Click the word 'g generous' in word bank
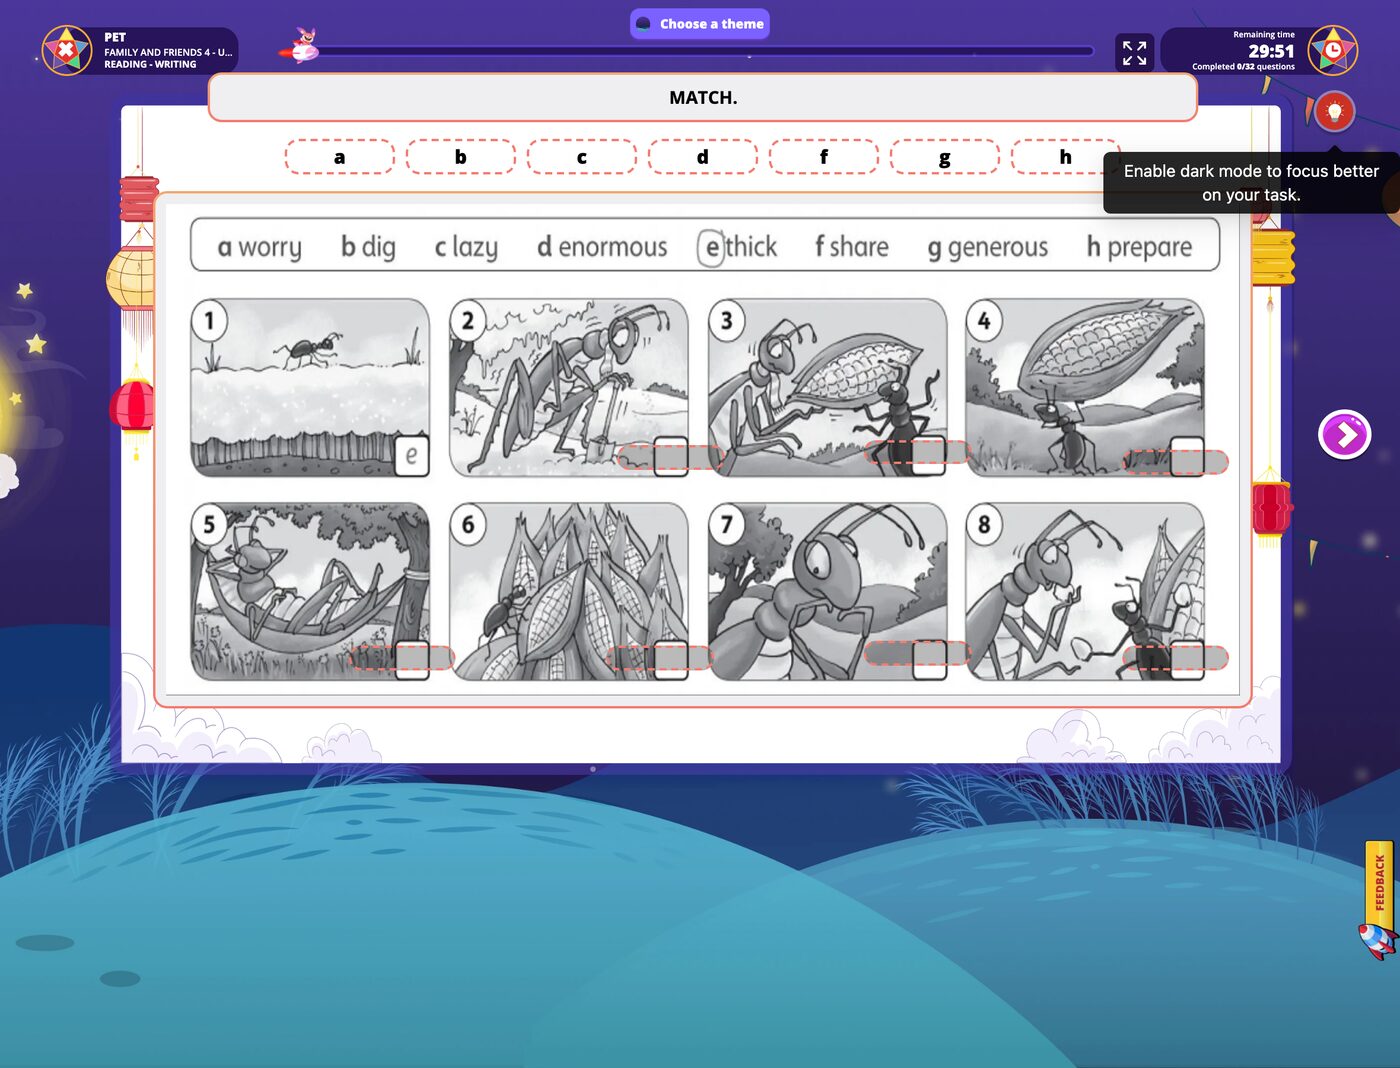The width and height of the screenshot is (1400, 1068). [988, 248]
